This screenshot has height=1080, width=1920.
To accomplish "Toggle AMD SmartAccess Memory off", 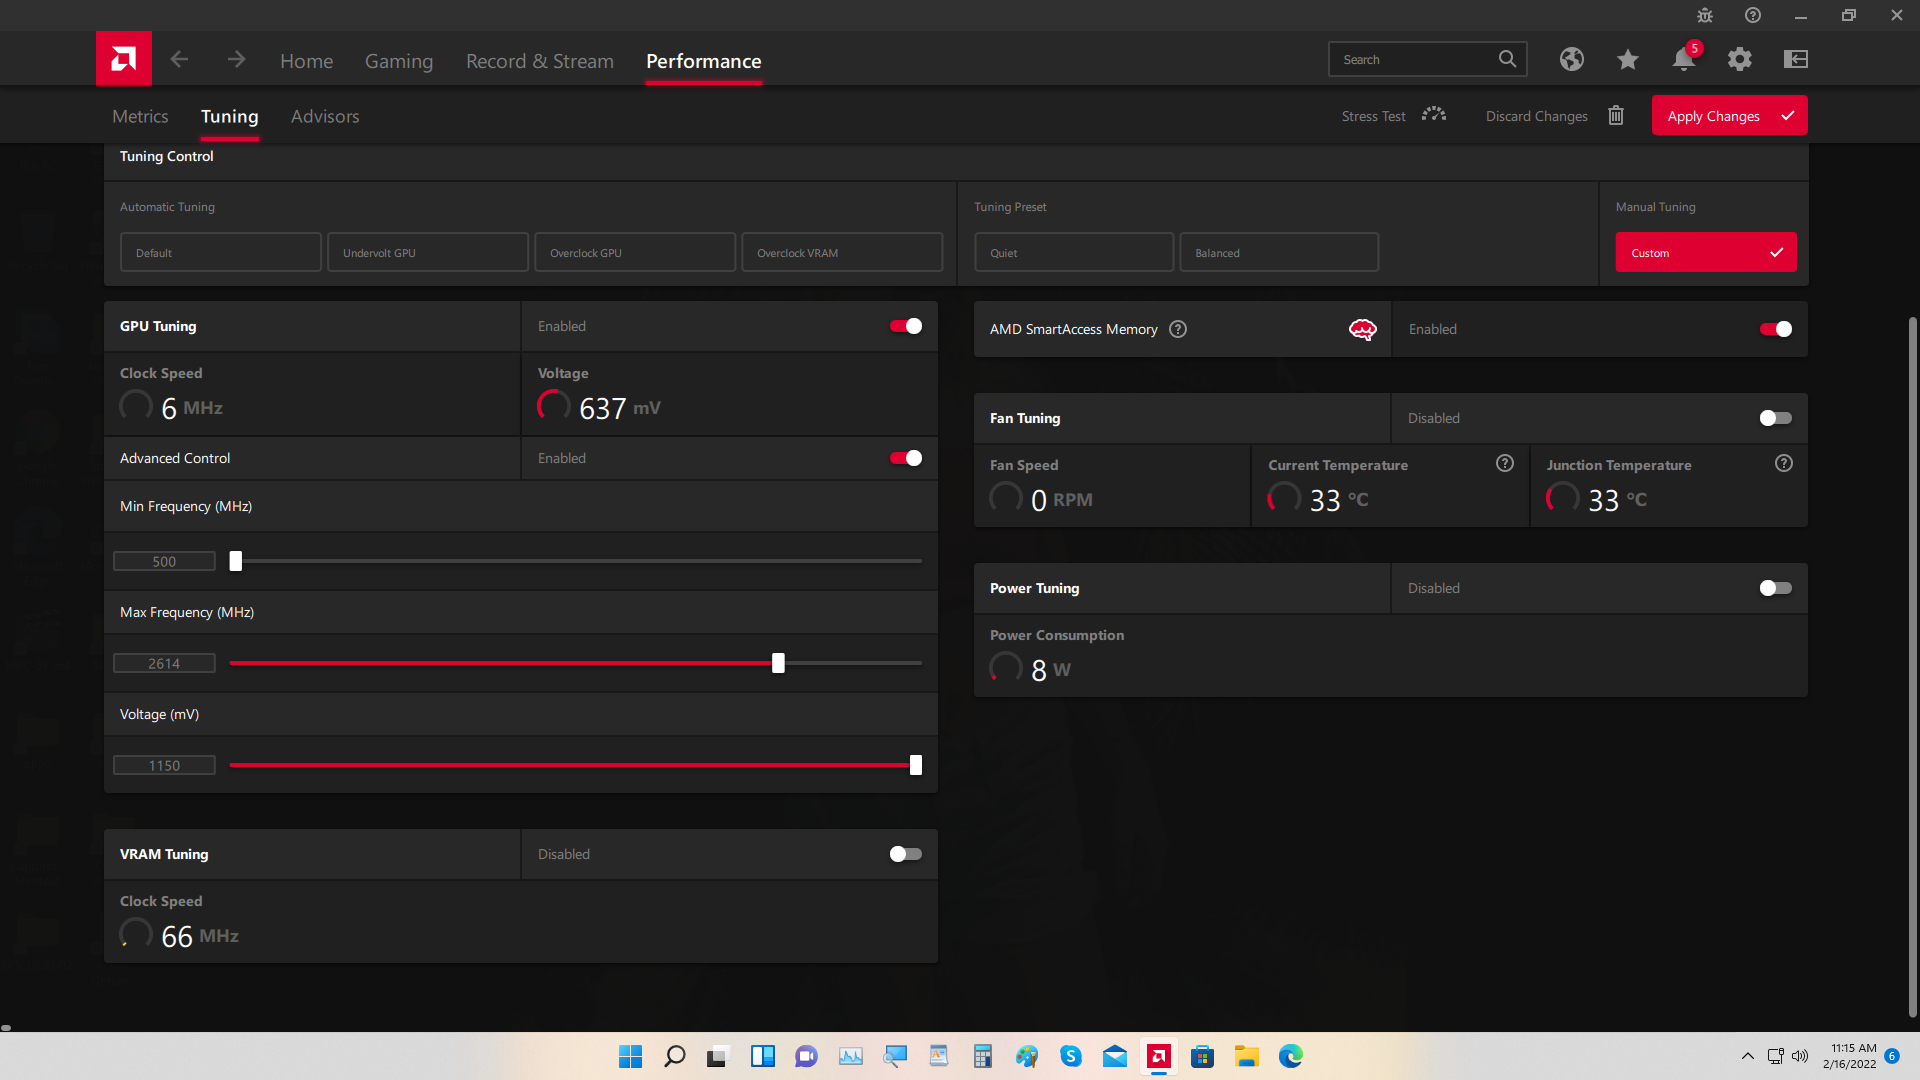I will [x=1776, y=329].
